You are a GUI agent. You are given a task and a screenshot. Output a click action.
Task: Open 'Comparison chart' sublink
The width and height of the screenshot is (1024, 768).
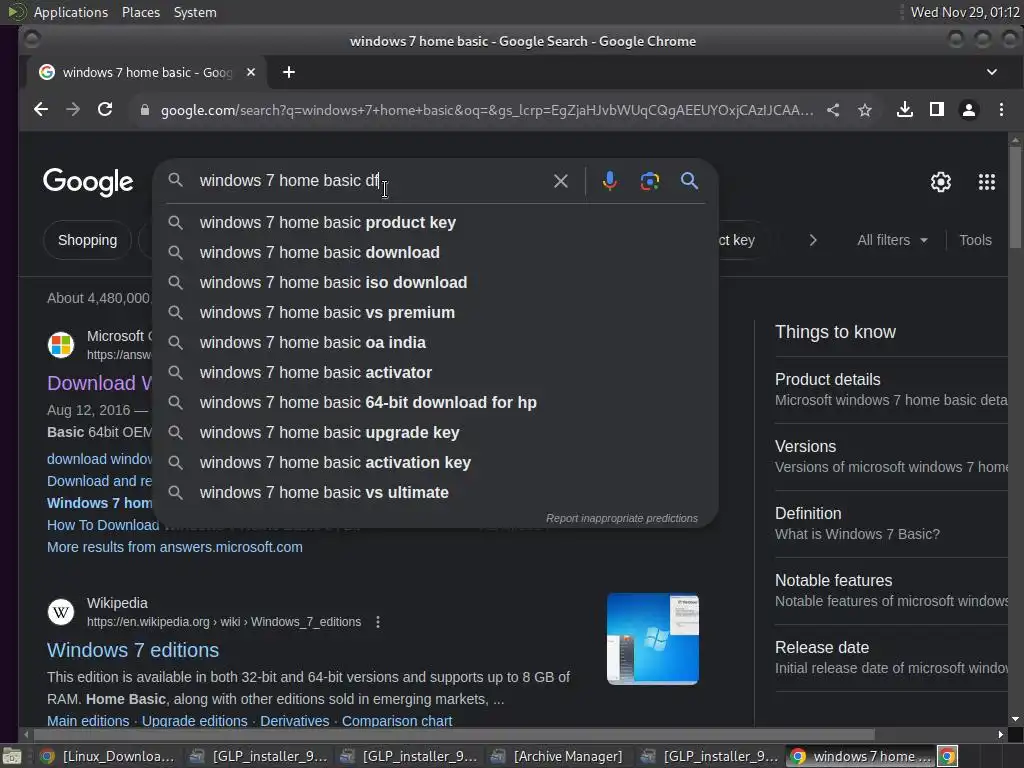397,721
